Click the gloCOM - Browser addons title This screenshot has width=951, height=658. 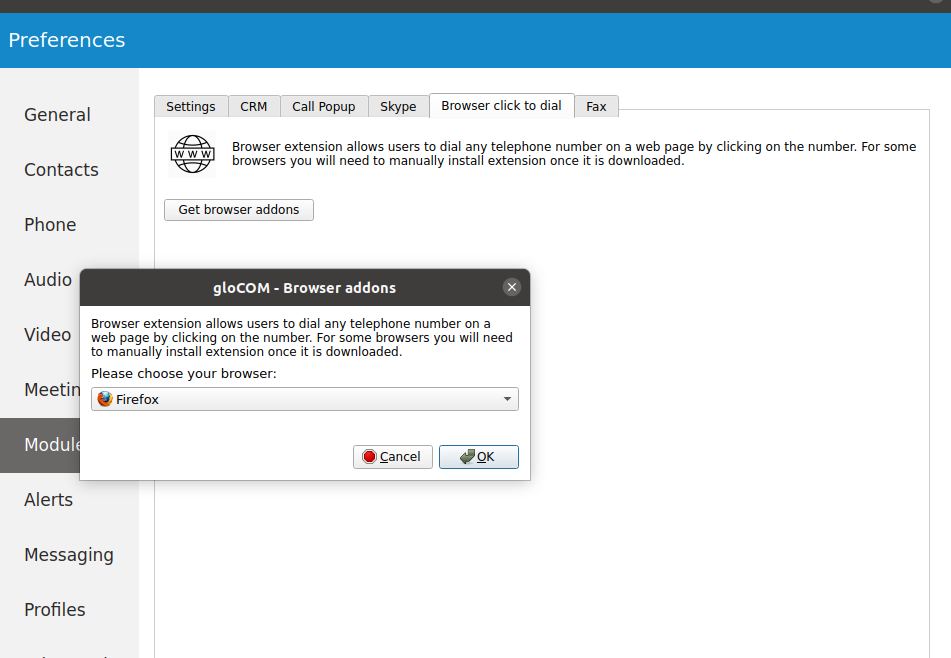(304, 288)
